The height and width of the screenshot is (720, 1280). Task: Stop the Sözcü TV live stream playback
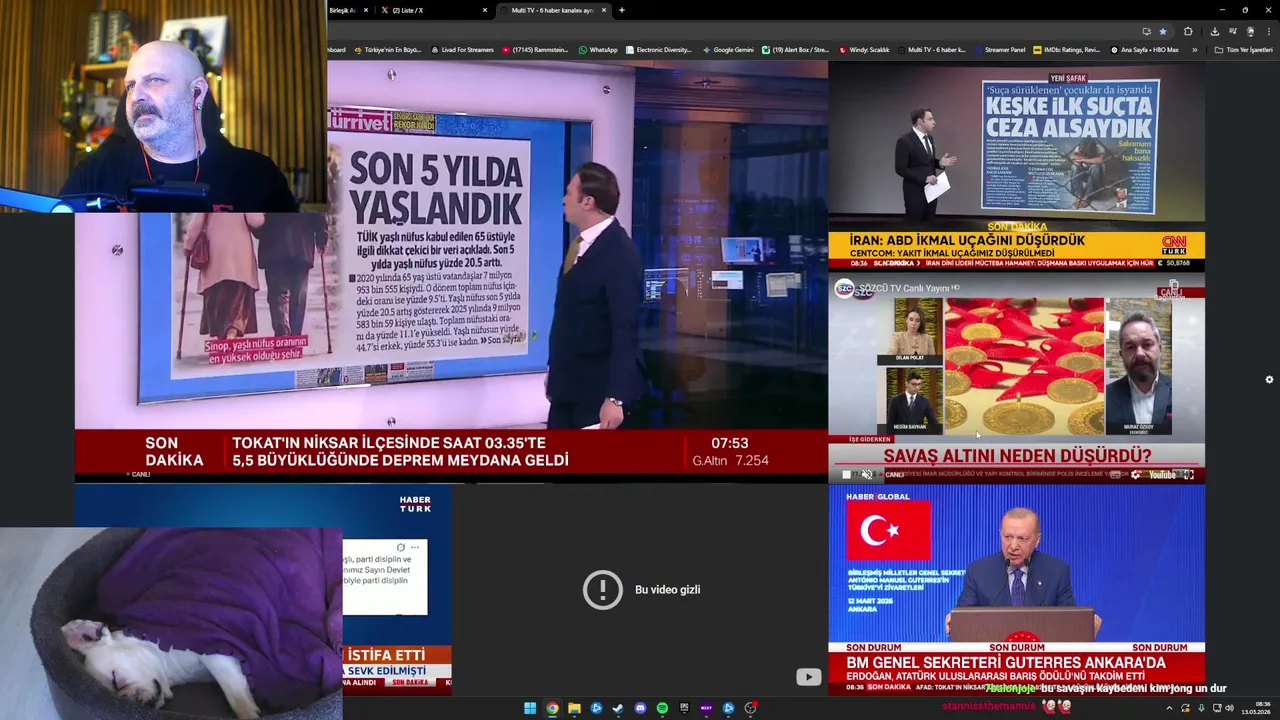[846, 475]
